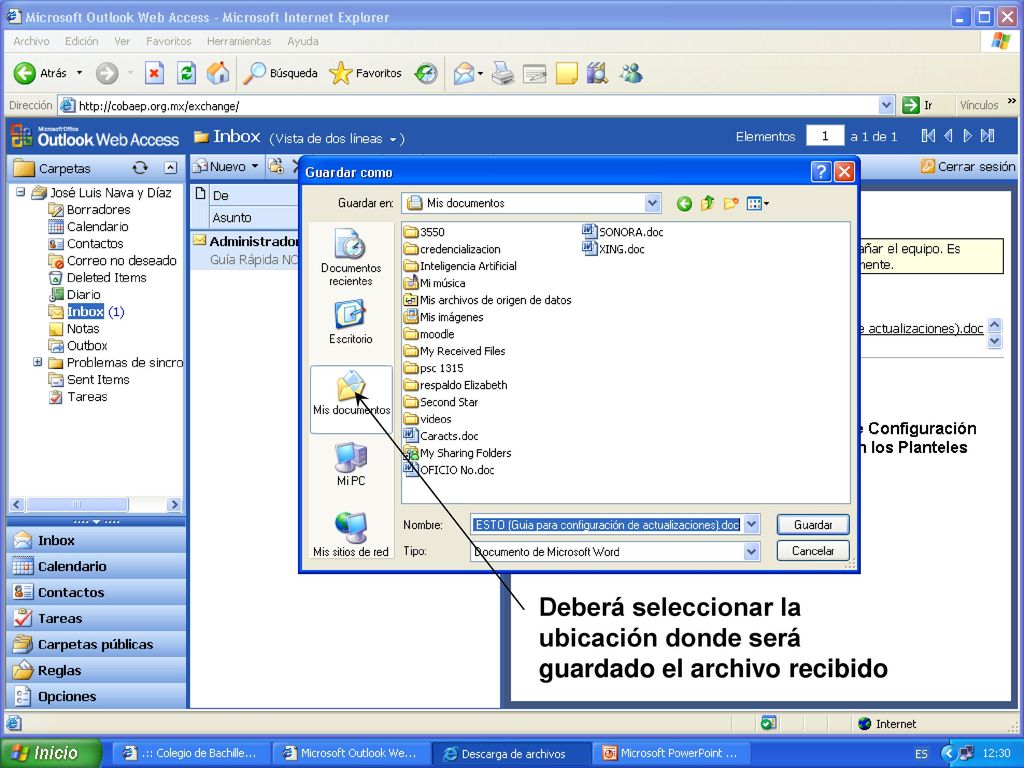1024x768 pixels.
Task: Select the Deleted Items folder in tree
Action: pyautogui.click(x=98, y=278)
